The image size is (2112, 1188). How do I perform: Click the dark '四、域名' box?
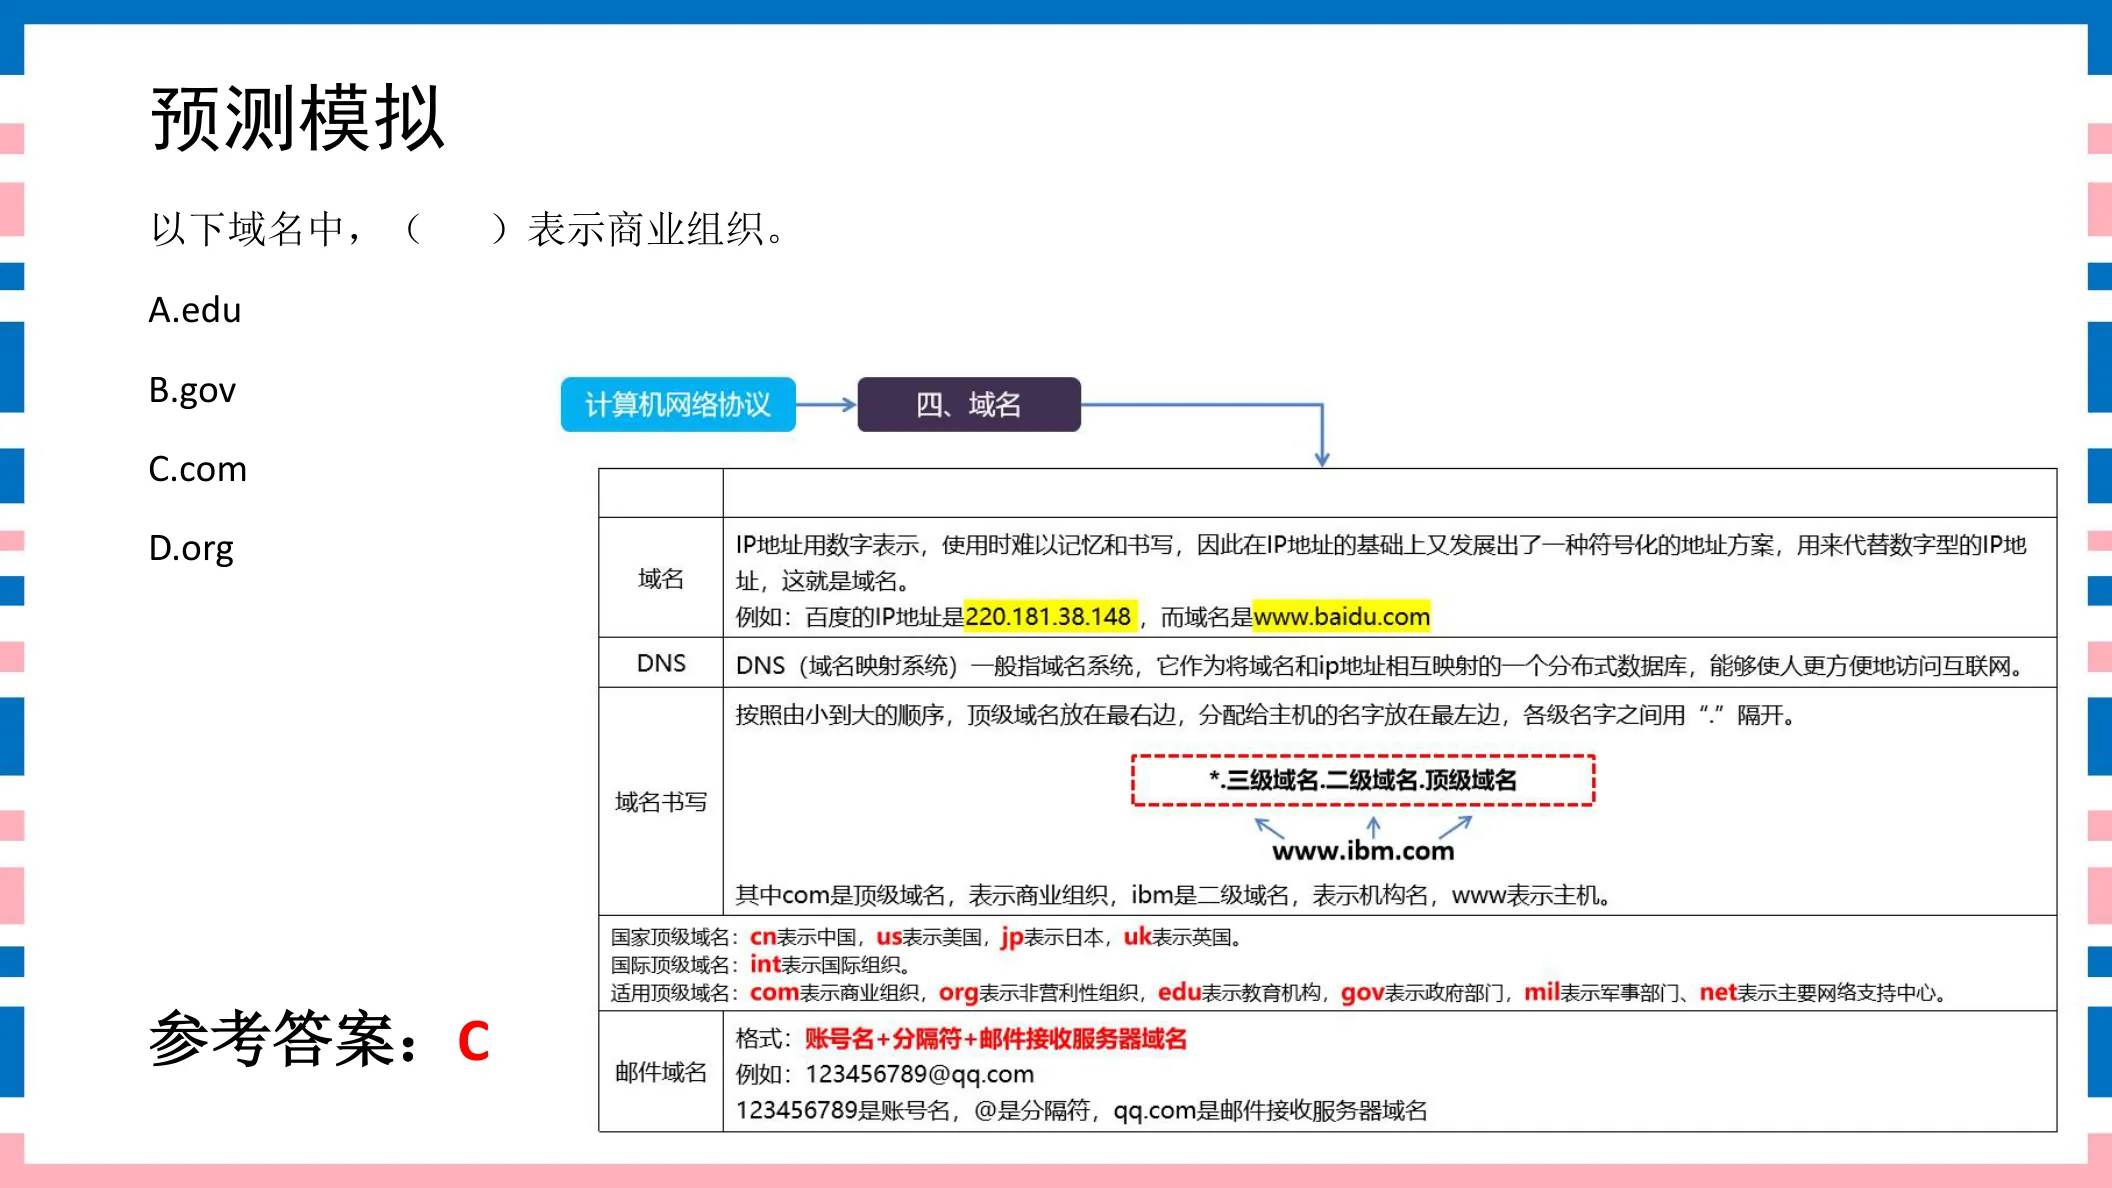[969, 404]
